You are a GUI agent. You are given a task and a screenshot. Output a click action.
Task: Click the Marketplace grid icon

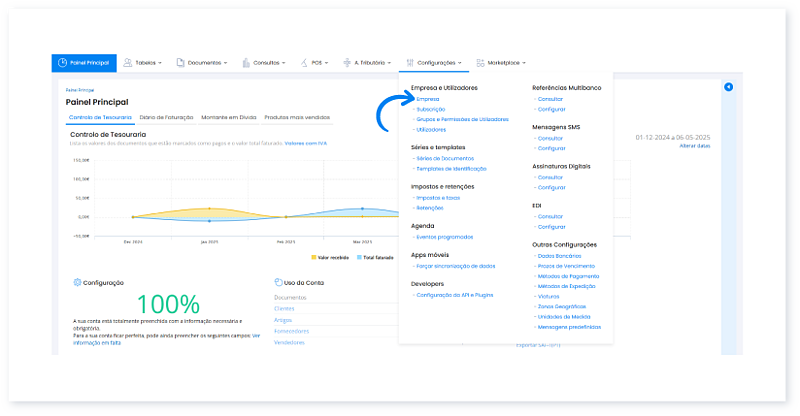coord(481,62)
